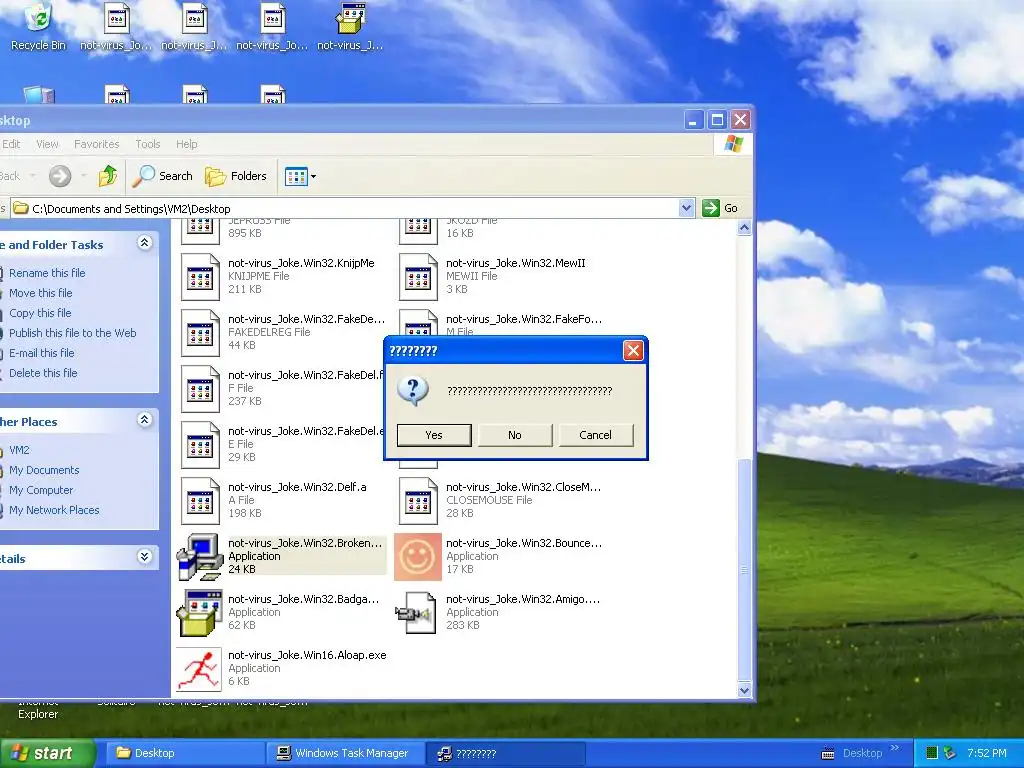Select the Broken... application computer icon
This screenshot has height=768, width=1024.
(x=200, y=557)
